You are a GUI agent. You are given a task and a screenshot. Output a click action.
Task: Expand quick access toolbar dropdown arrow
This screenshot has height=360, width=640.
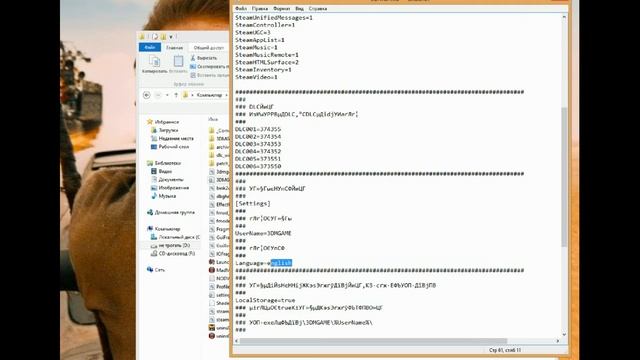pos(171,37)
